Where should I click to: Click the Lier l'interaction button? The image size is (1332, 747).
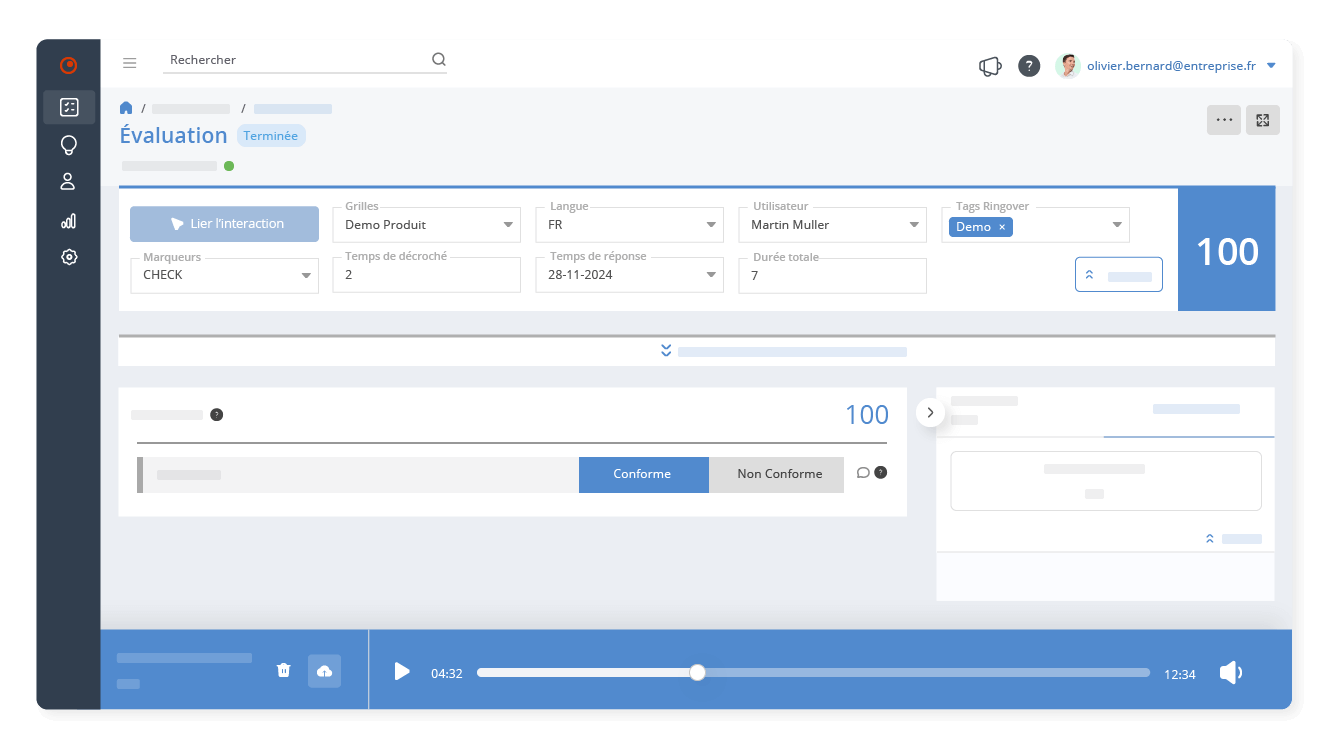click(x=225, y=224)
